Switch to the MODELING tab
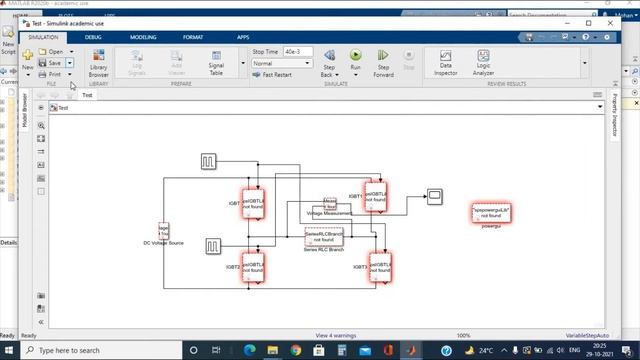 point(143,37)
